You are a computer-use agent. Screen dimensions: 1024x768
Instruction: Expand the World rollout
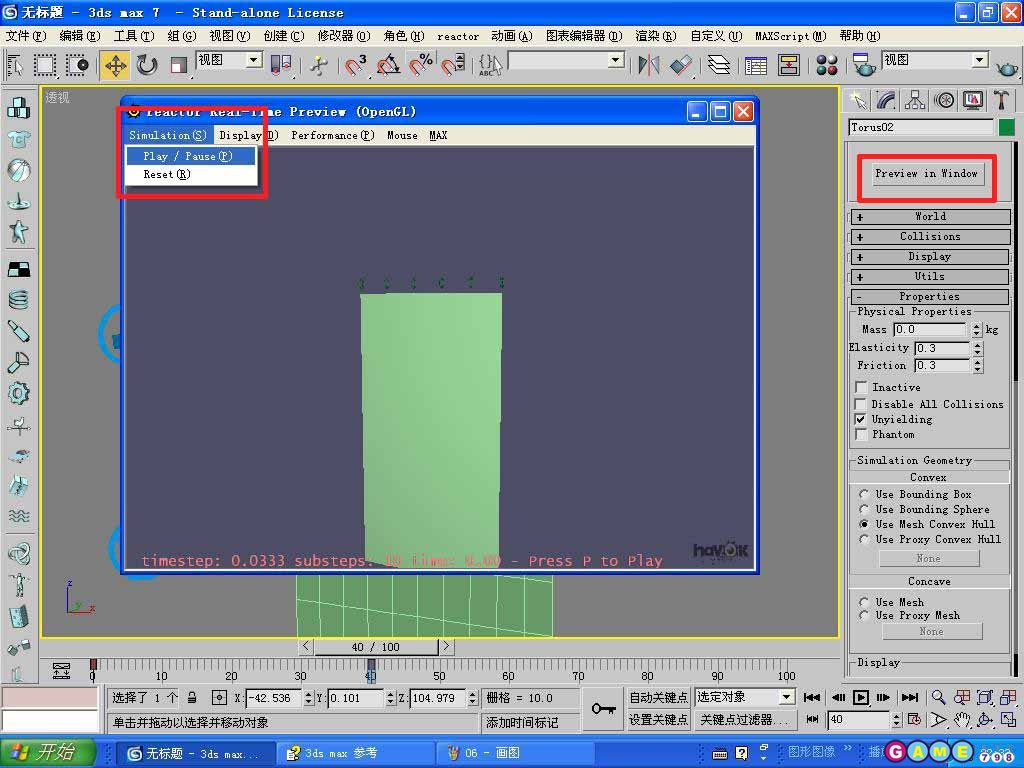coord(931,217)
